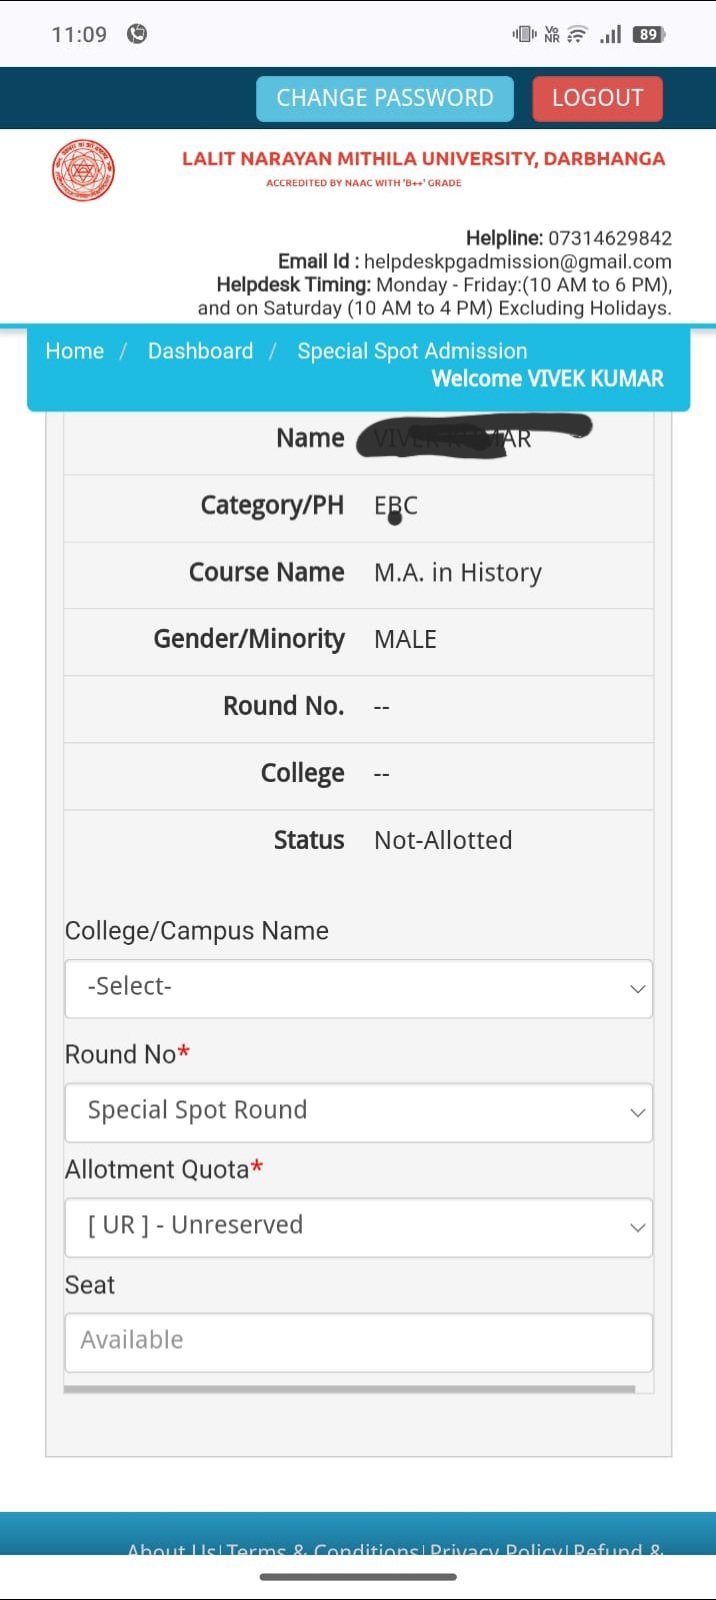Tap the battery indicator icon
The height and width of the screenshot is (1600, 716).
pyautogui.click(x=648, y=34)
